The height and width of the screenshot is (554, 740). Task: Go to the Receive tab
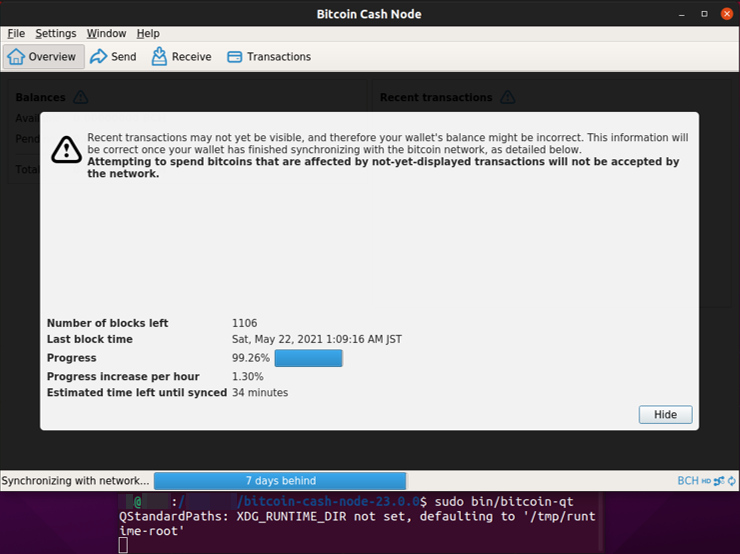click(181, 57)
